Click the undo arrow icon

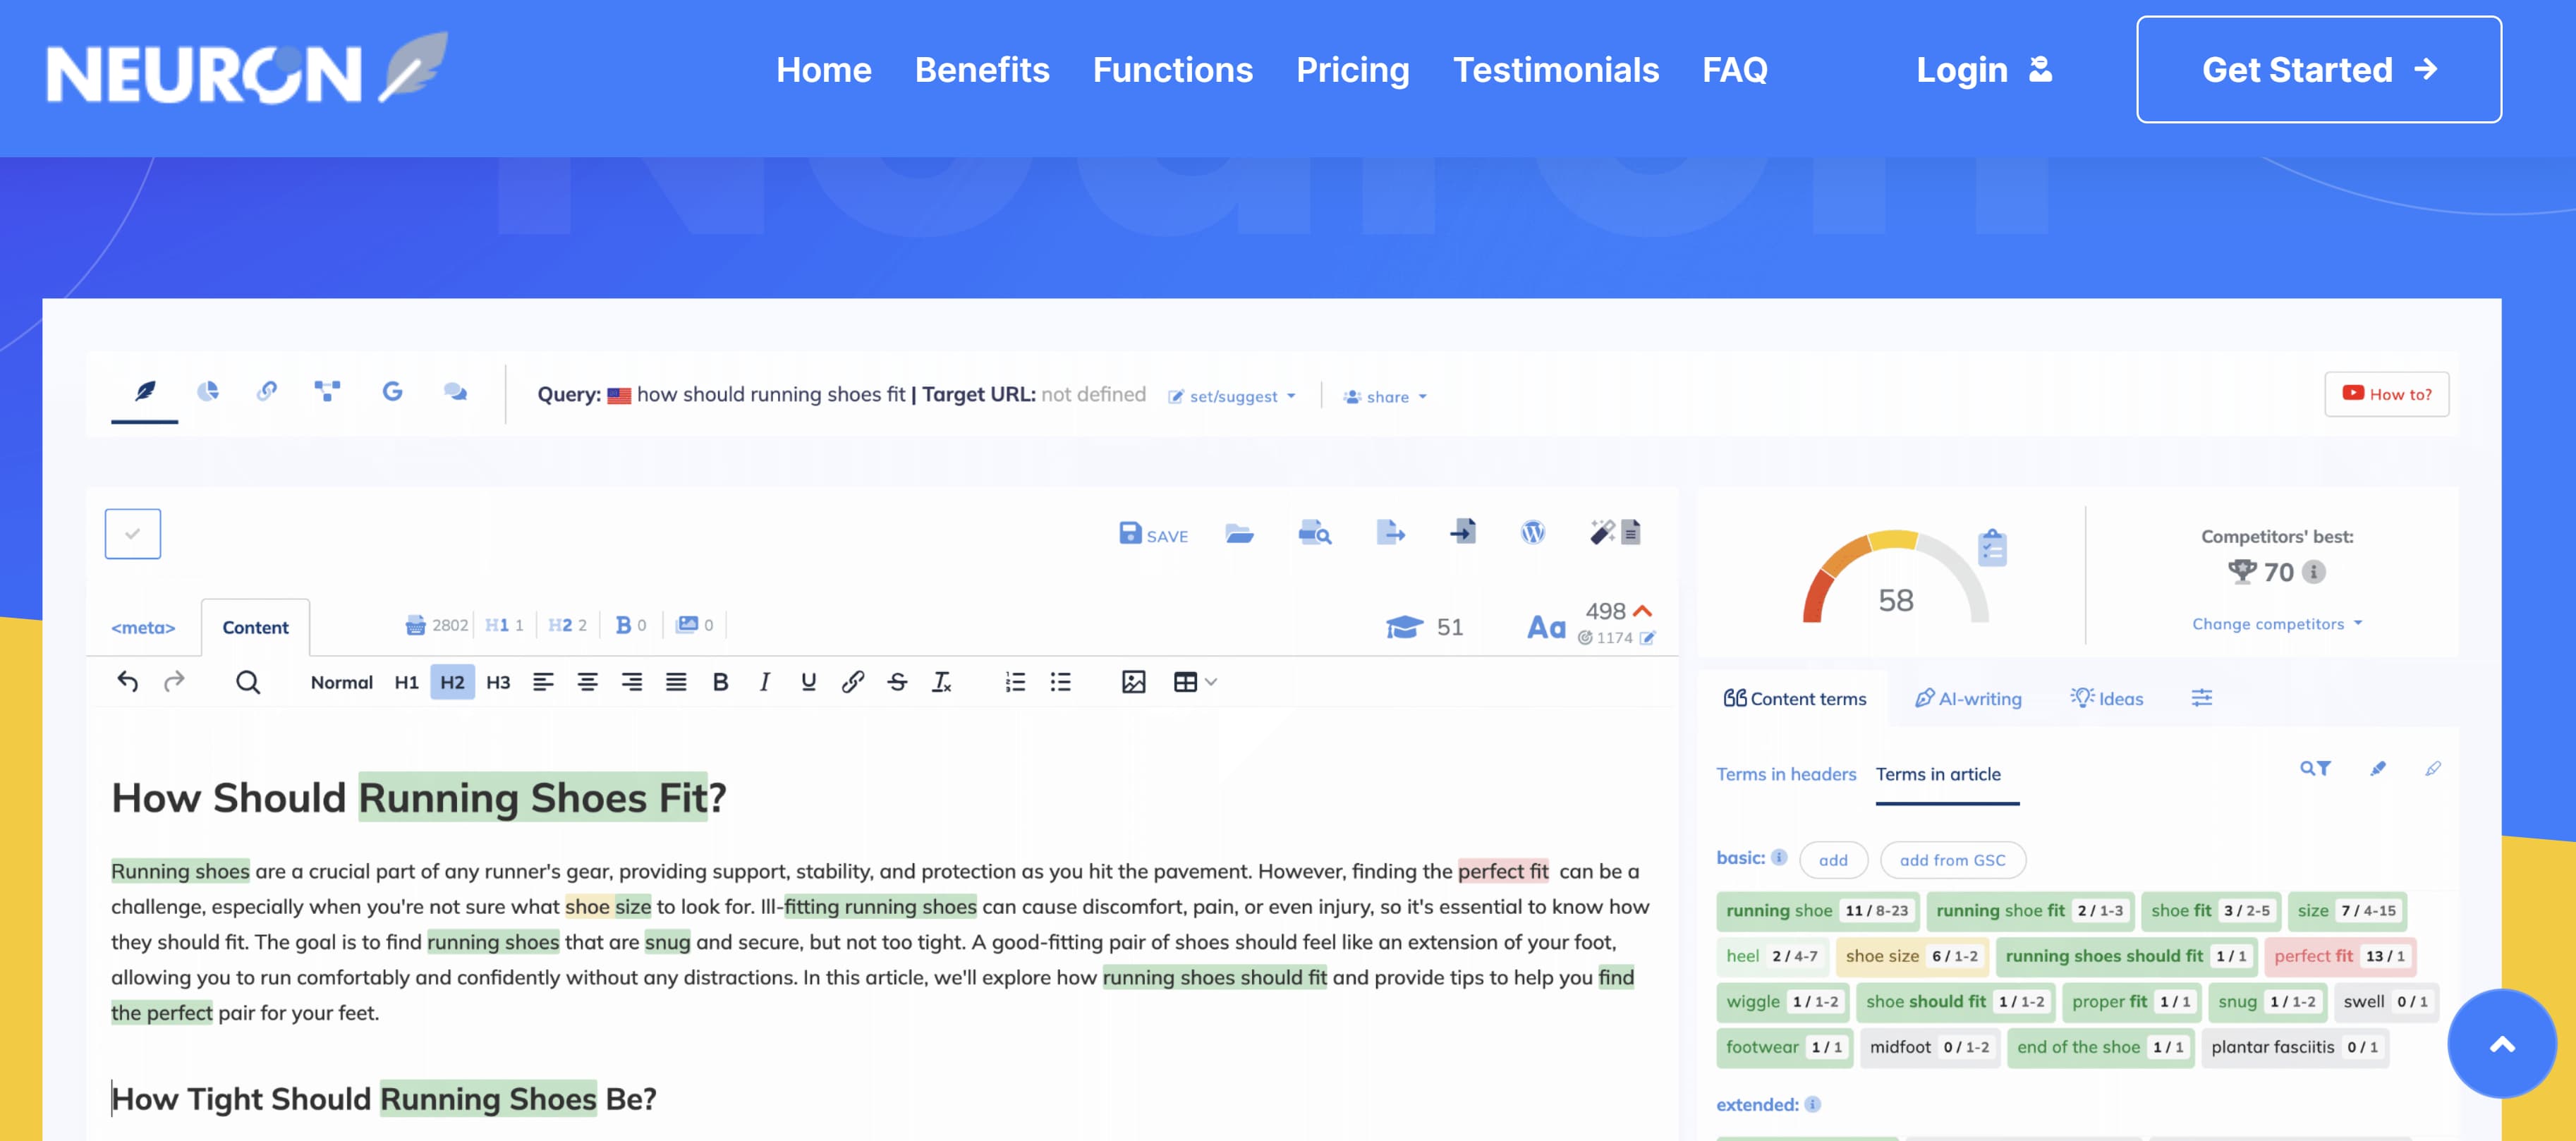click(x=127, y=682)
